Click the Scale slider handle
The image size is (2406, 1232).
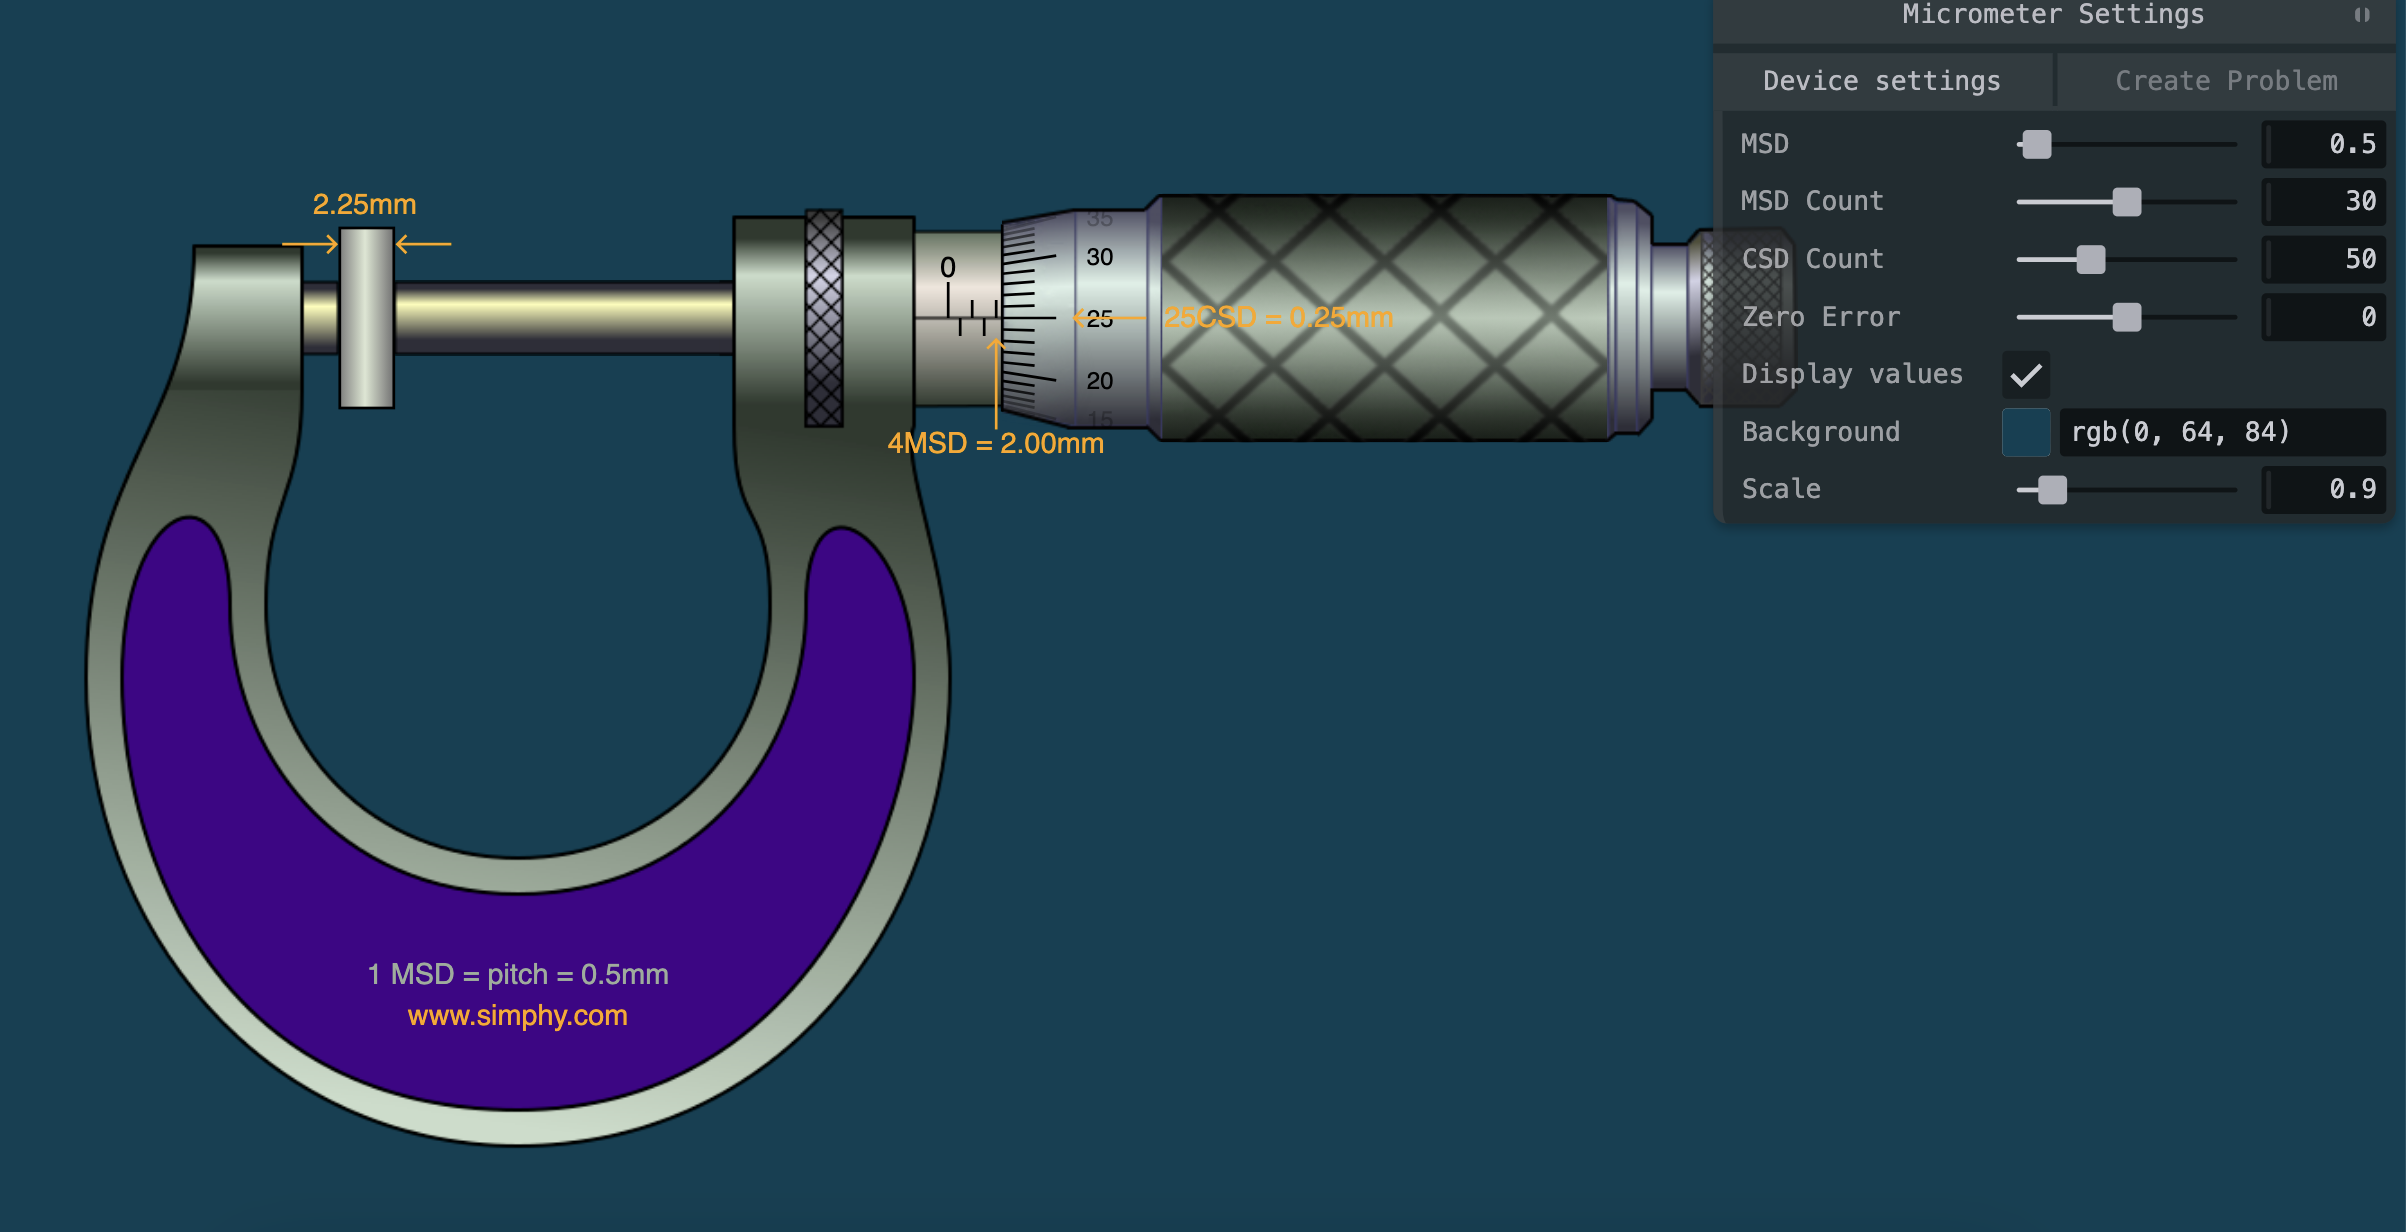2052,490
